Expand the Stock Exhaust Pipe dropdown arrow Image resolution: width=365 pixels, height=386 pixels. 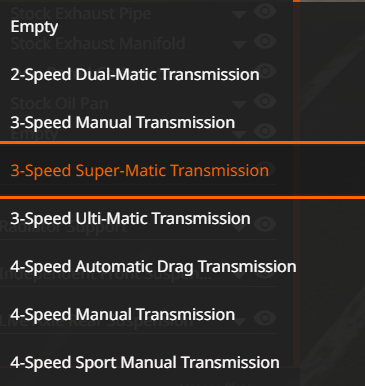tap(239, 14)
